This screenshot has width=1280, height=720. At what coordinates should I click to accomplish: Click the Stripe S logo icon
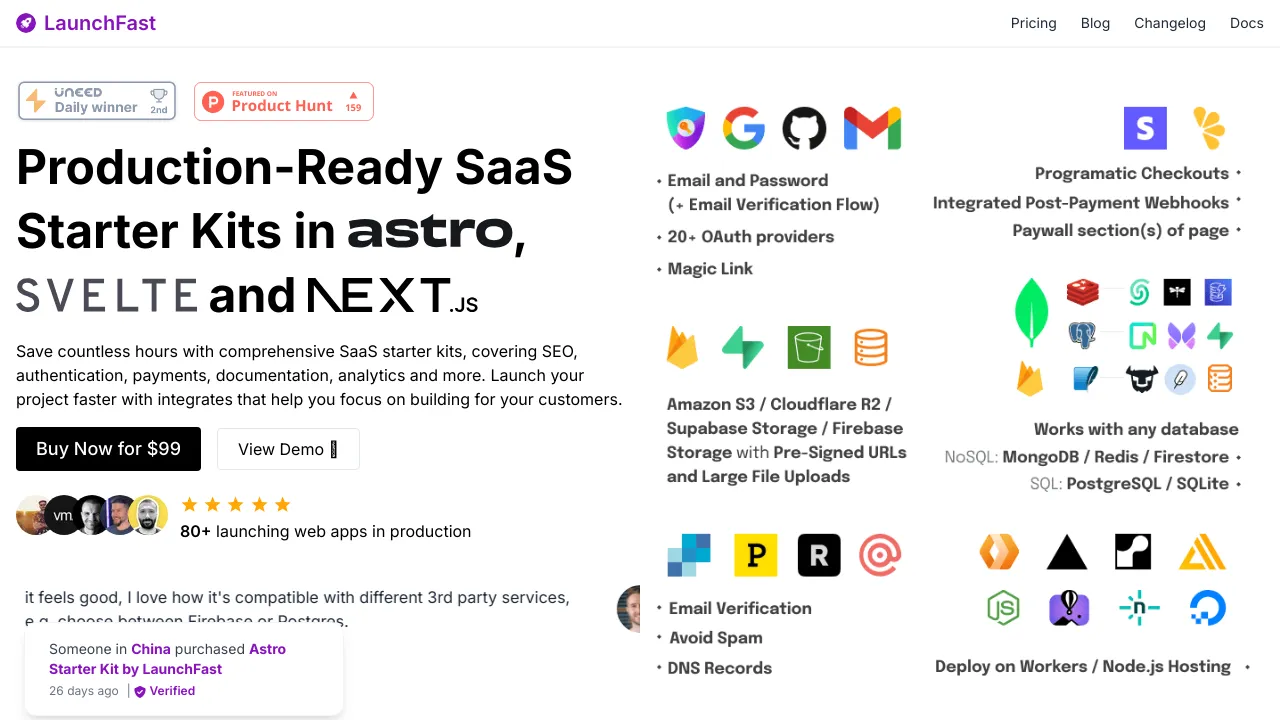1145,129
